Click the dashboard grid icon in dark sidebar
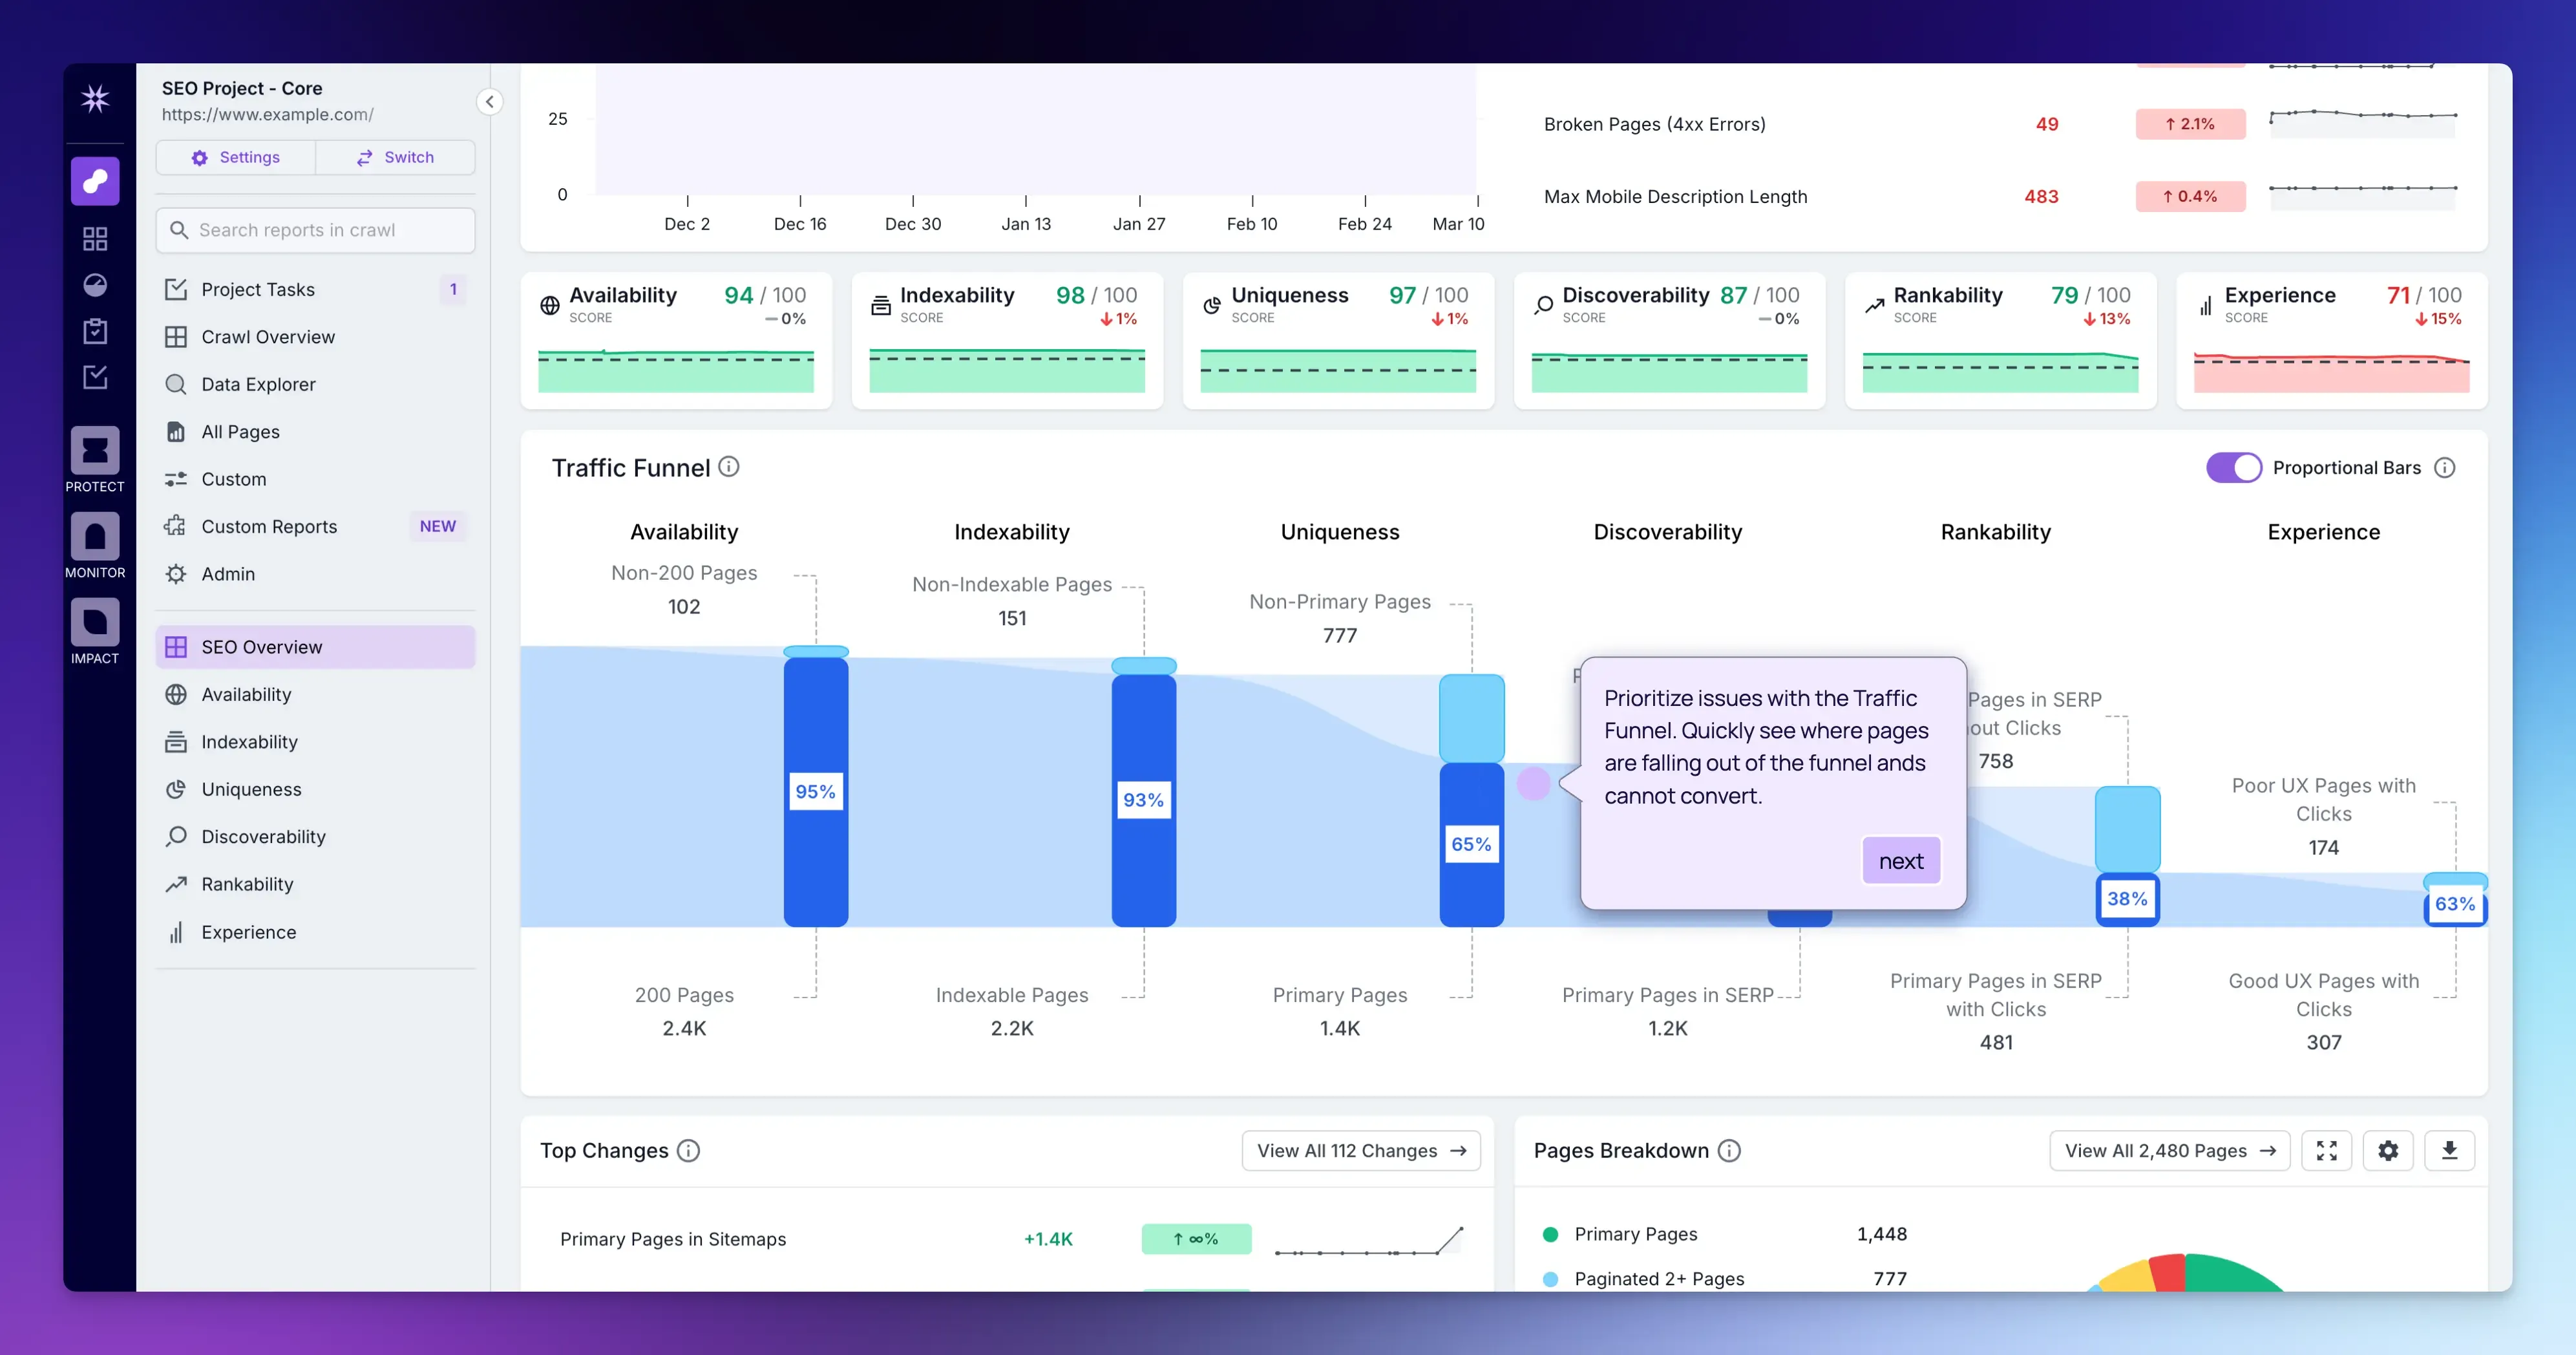 coord(95,239)
